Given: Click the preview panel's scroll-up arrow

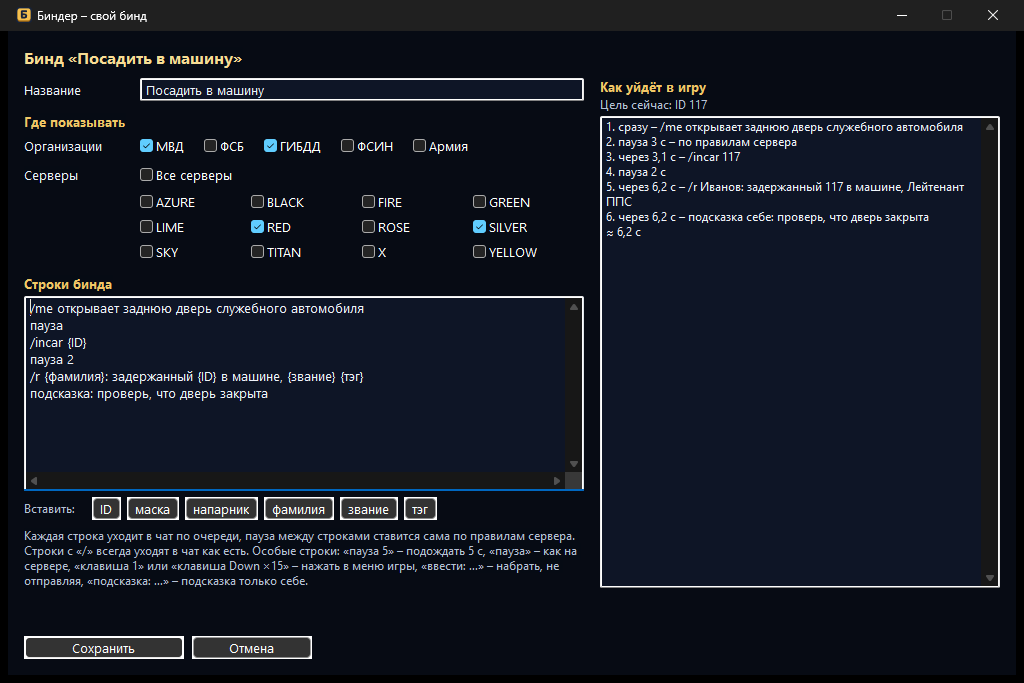Looking at the screenshot, I should tap(989, 127).
